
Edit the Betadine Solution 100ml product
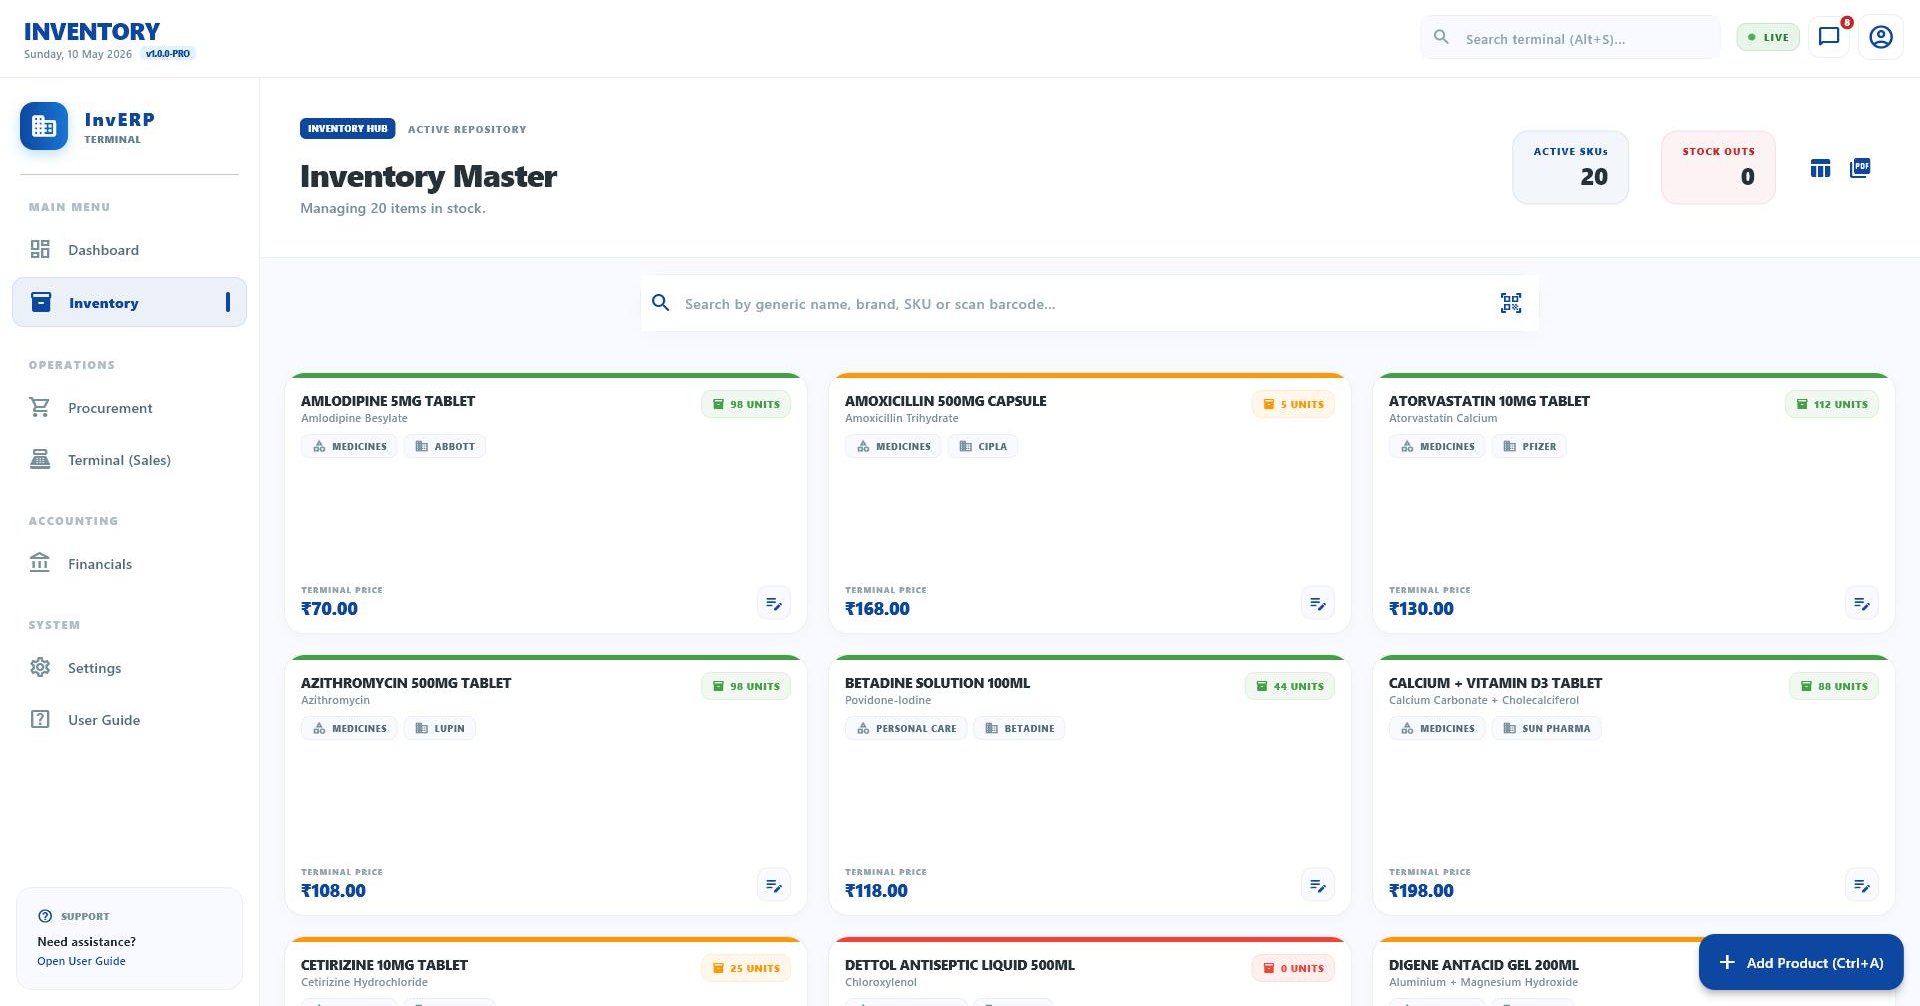coord(1318,885)
